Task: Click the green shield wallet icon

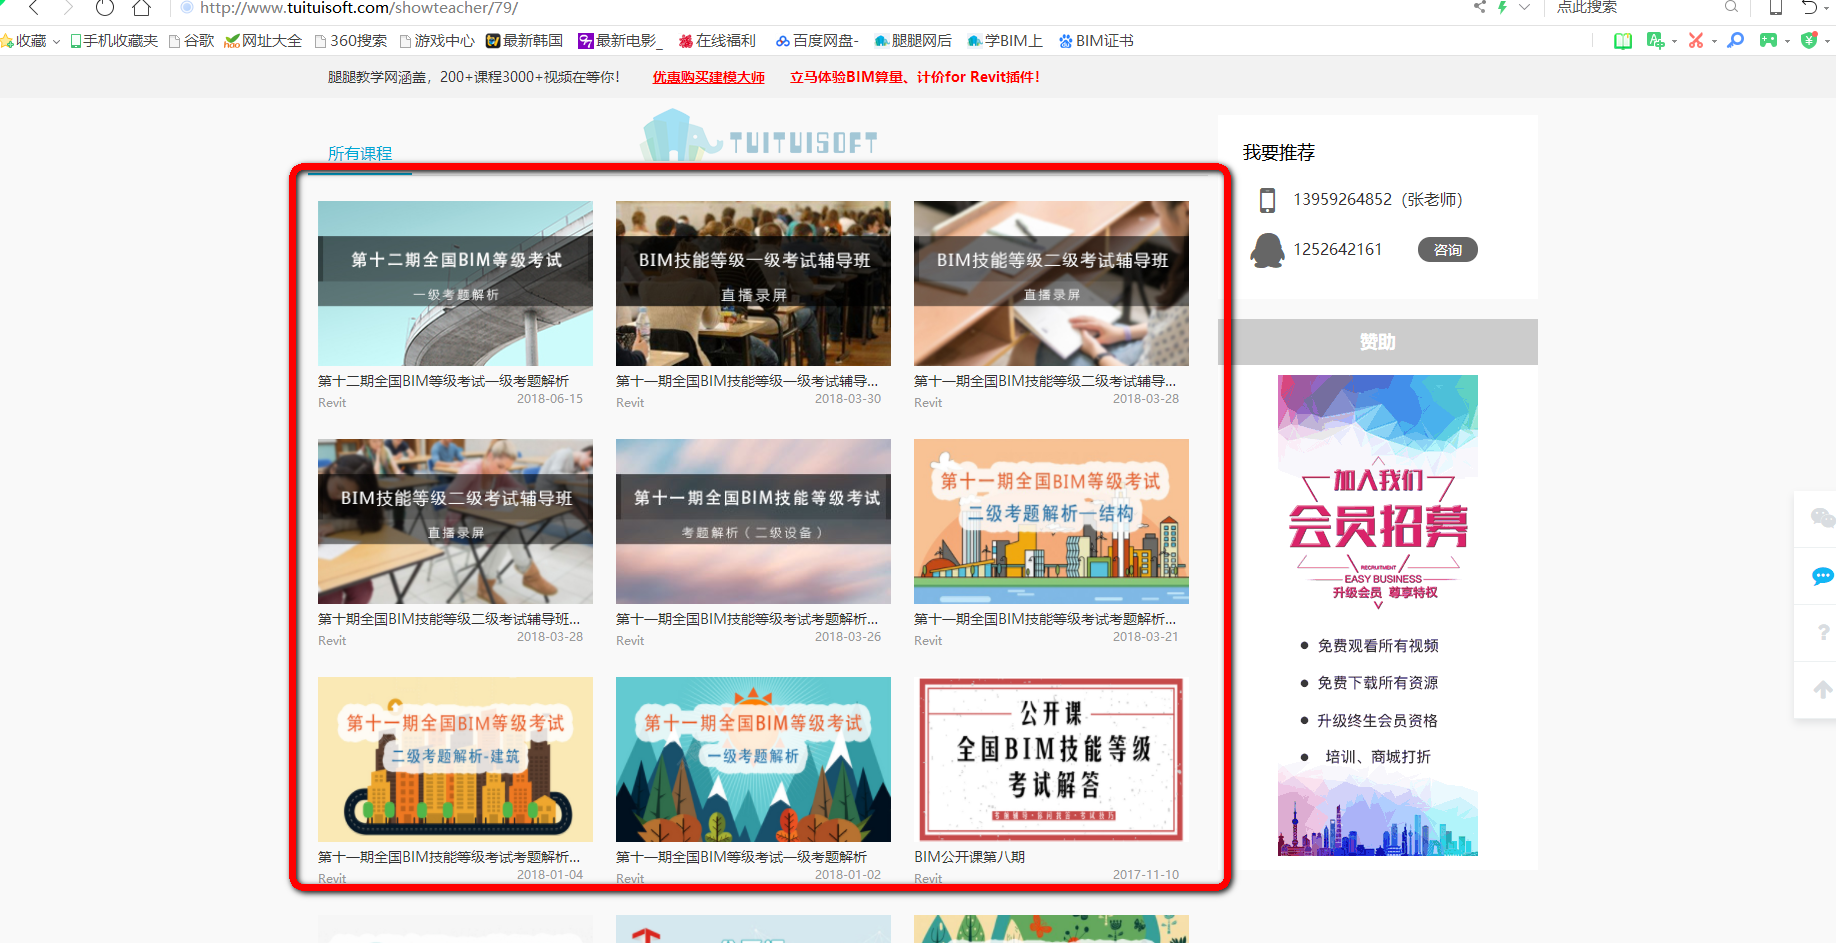Action: click(x=1809, y=41)
